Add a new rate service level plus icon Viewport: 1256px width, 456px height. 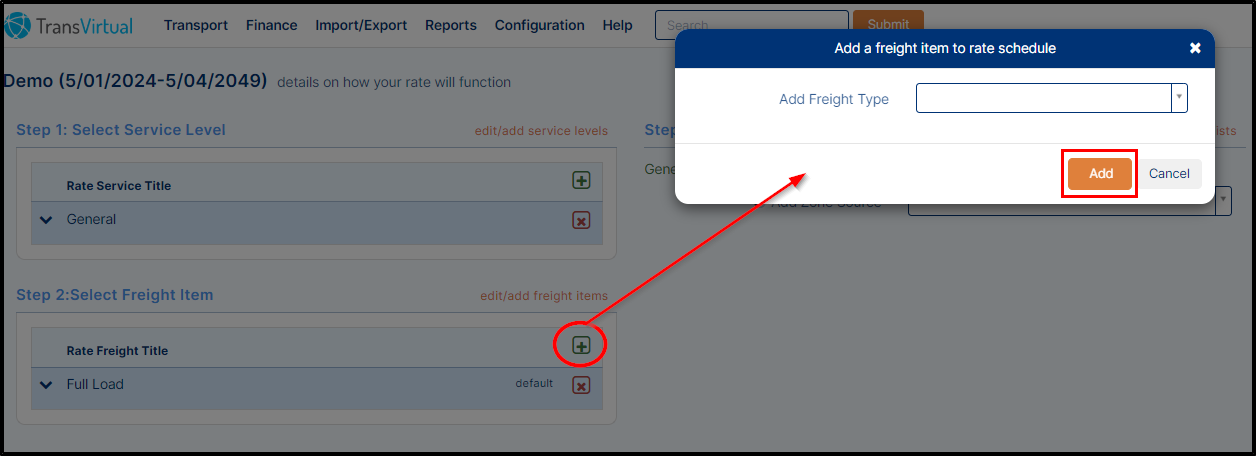(x=581, y=180)
